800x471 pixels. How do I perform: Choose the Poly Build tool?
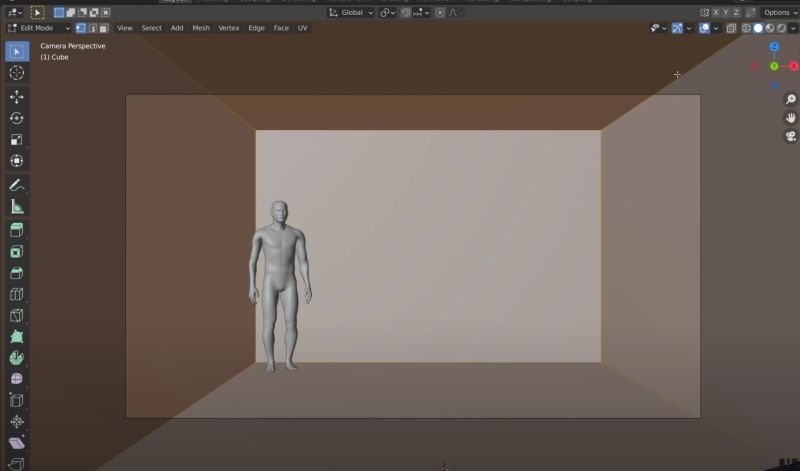click(17, 337)
